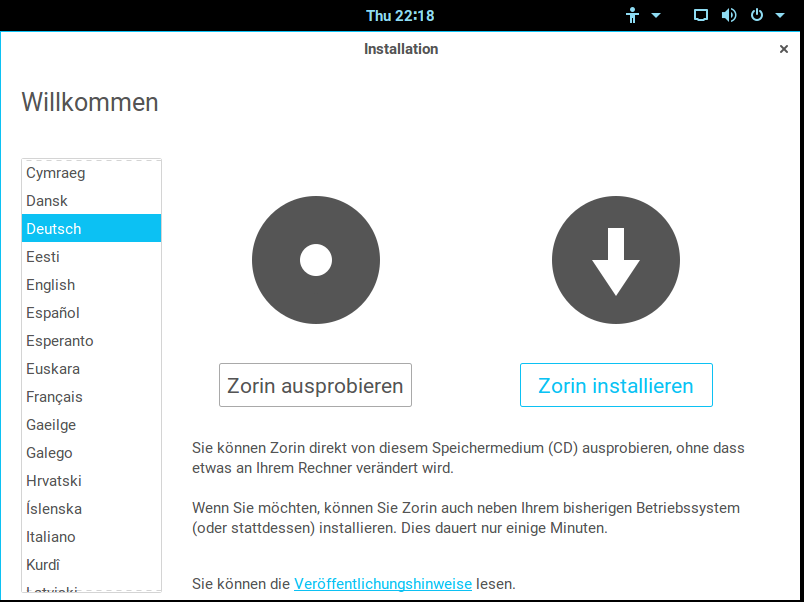Open the accessibility menu icon
Screen dimensions: 804x602
click(632, 16)
